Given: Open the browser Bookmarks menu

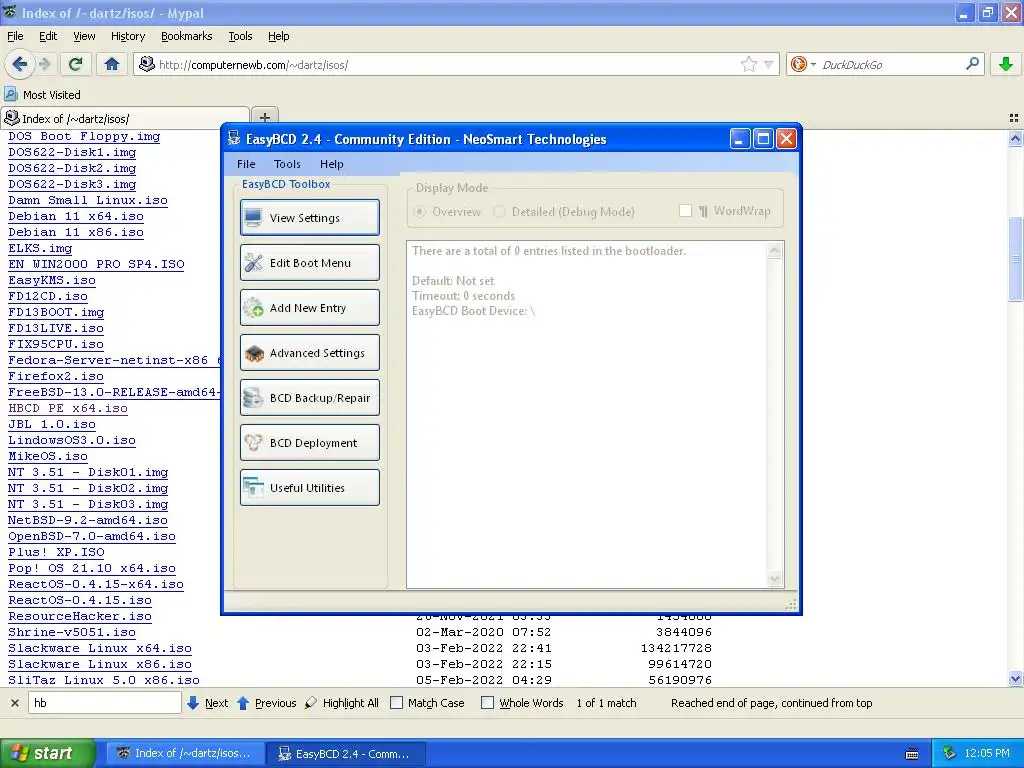Looking at the screenshot, I should 187,36.
